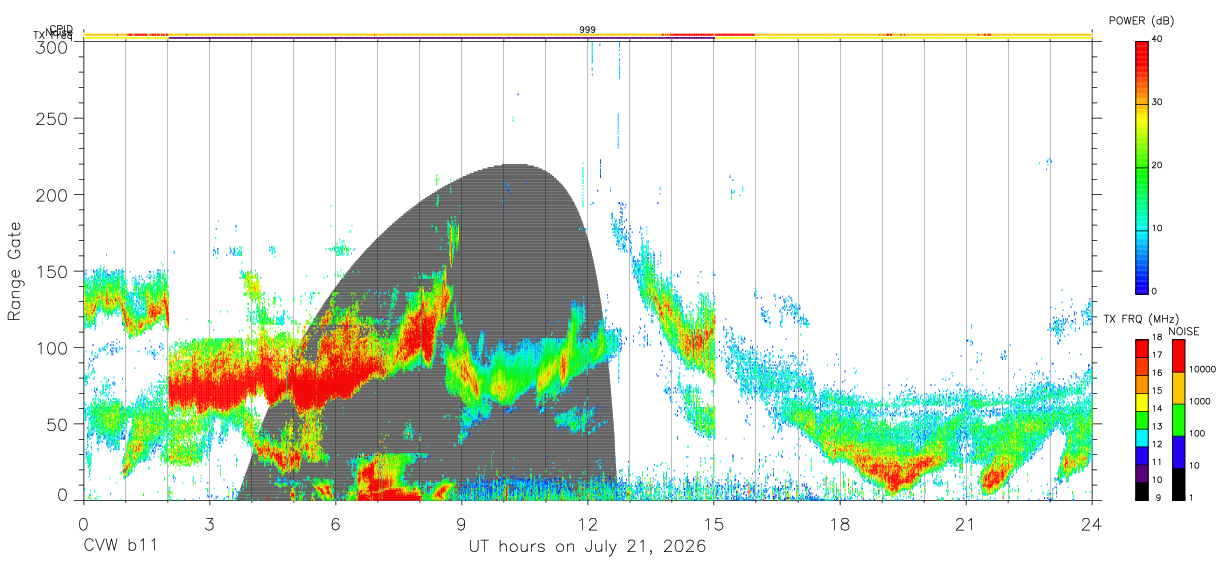Screen dimensions: 1228x567
Task: Select the green 13–14 MHz TX FRQ swatch
Action: [x=1141, y=419]
